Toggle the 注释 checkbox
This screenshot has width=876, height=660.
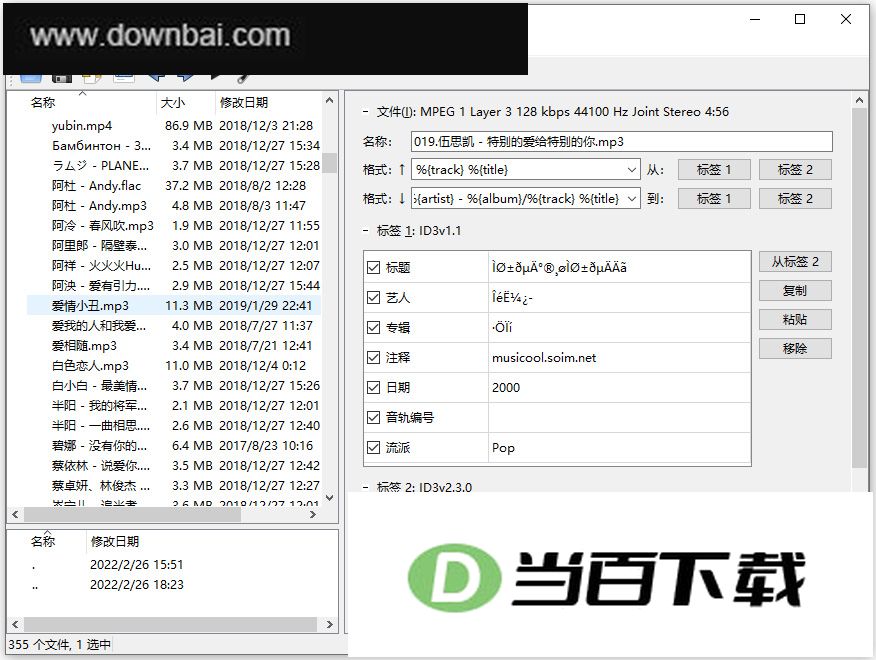tap(373, 358)
